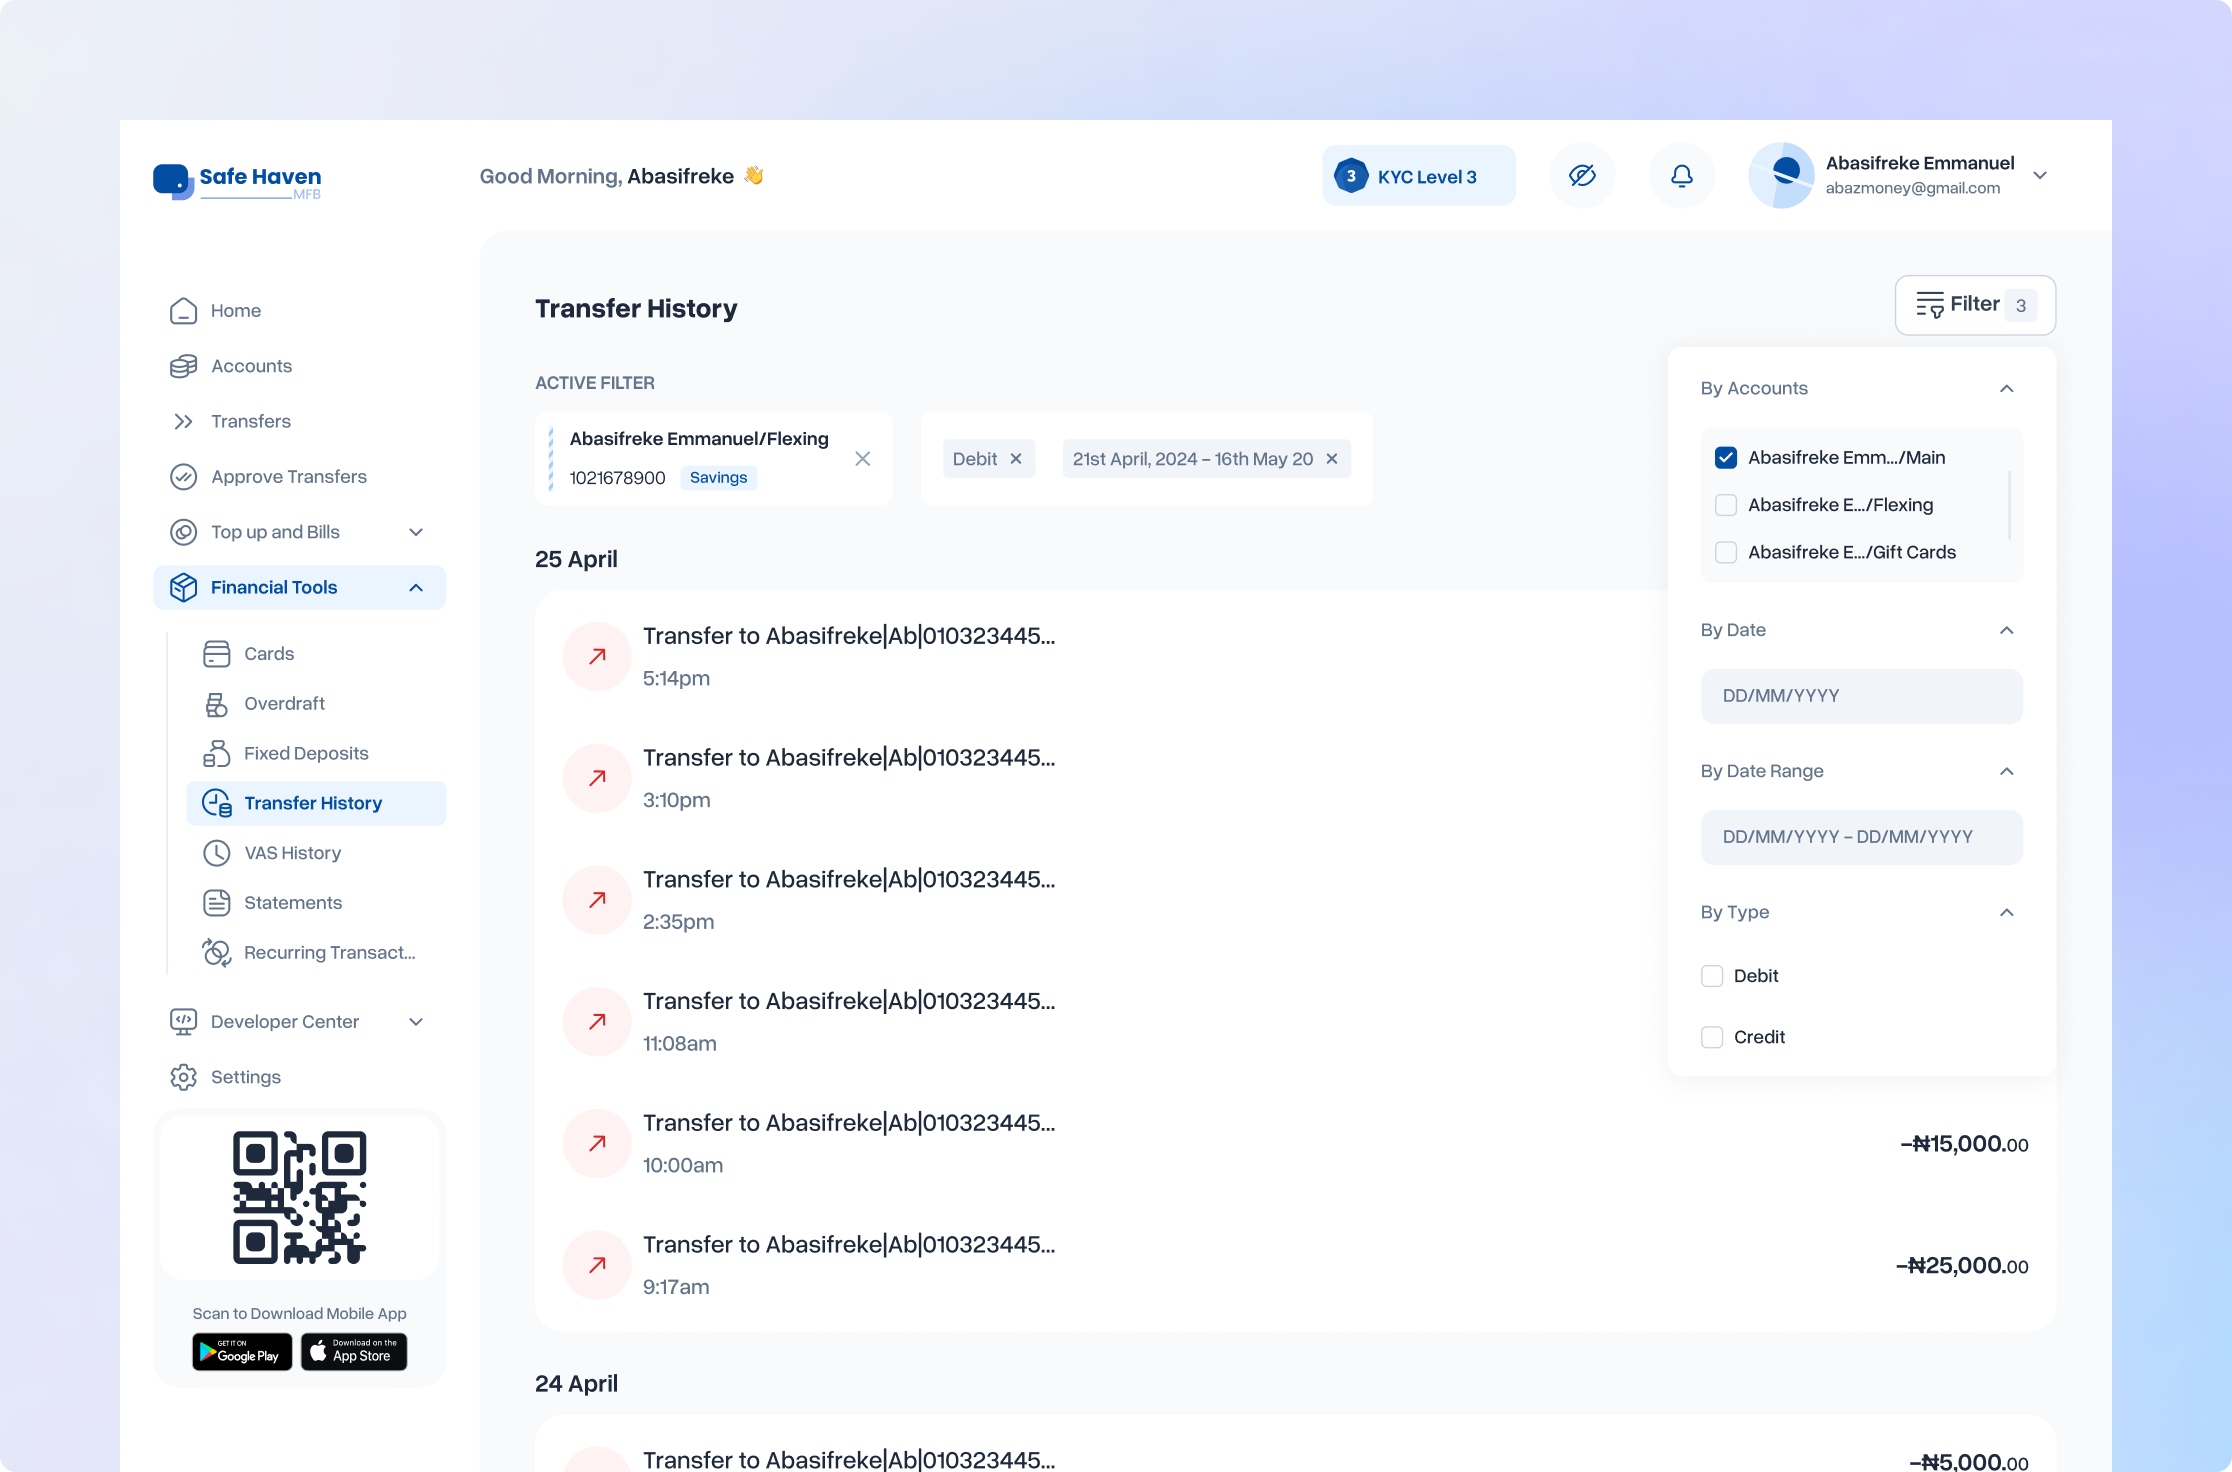Click the Filter button

click(1973, 304)
